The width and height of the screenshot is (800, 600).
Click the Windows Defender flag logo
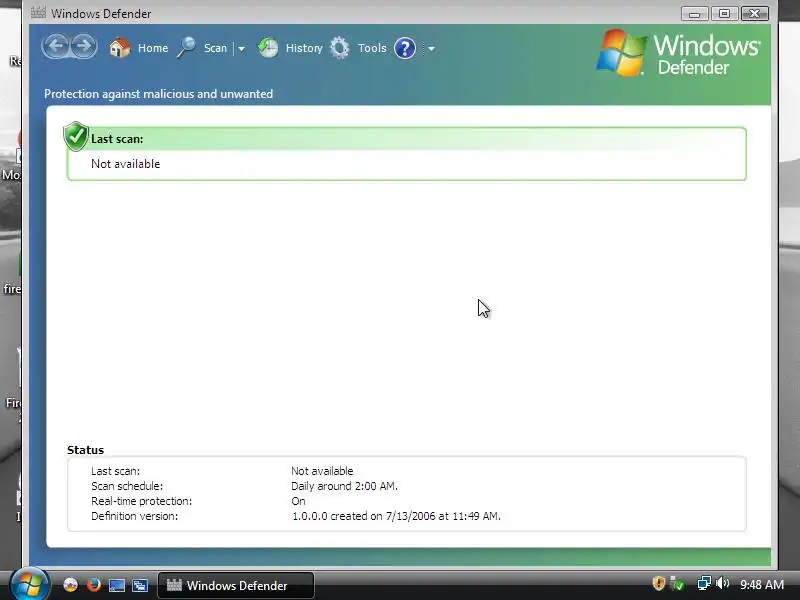(x=621, y=53)
